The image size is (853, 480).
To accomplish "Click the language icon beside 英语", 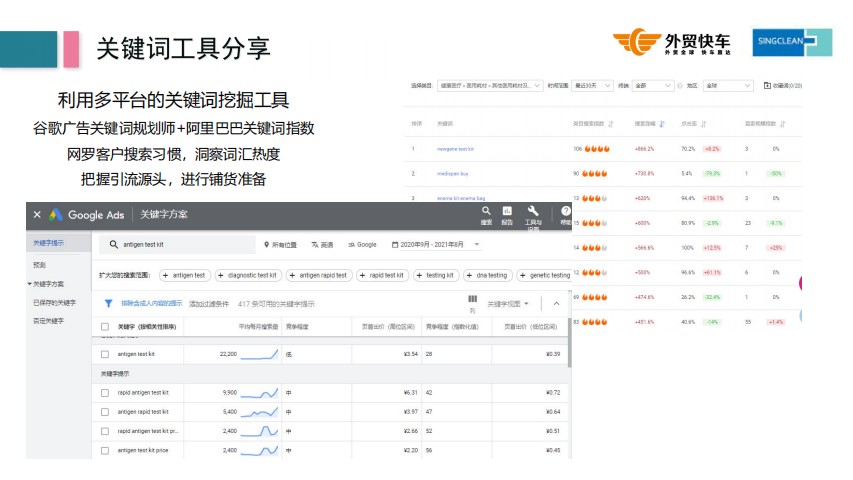I will (x=314, y=245).
